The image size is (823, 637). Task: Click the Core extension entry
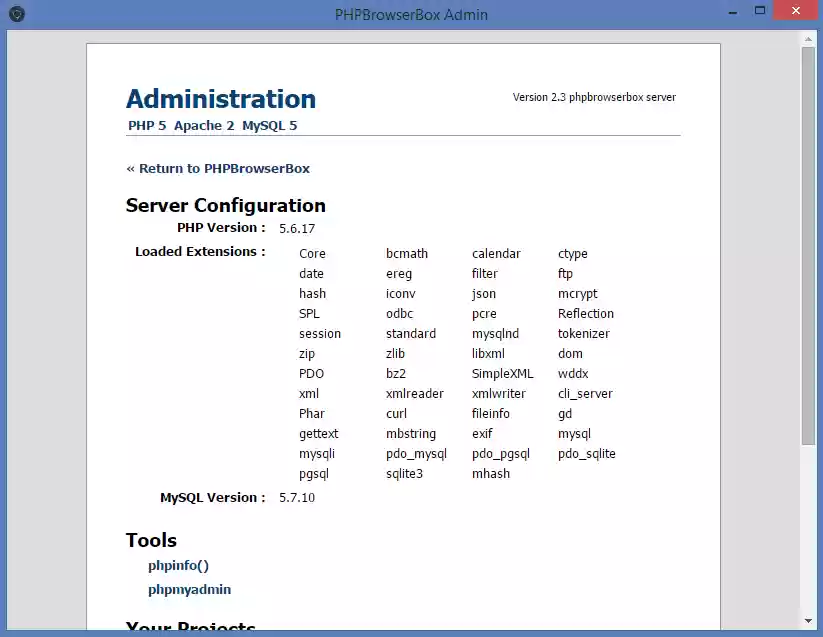312,254
